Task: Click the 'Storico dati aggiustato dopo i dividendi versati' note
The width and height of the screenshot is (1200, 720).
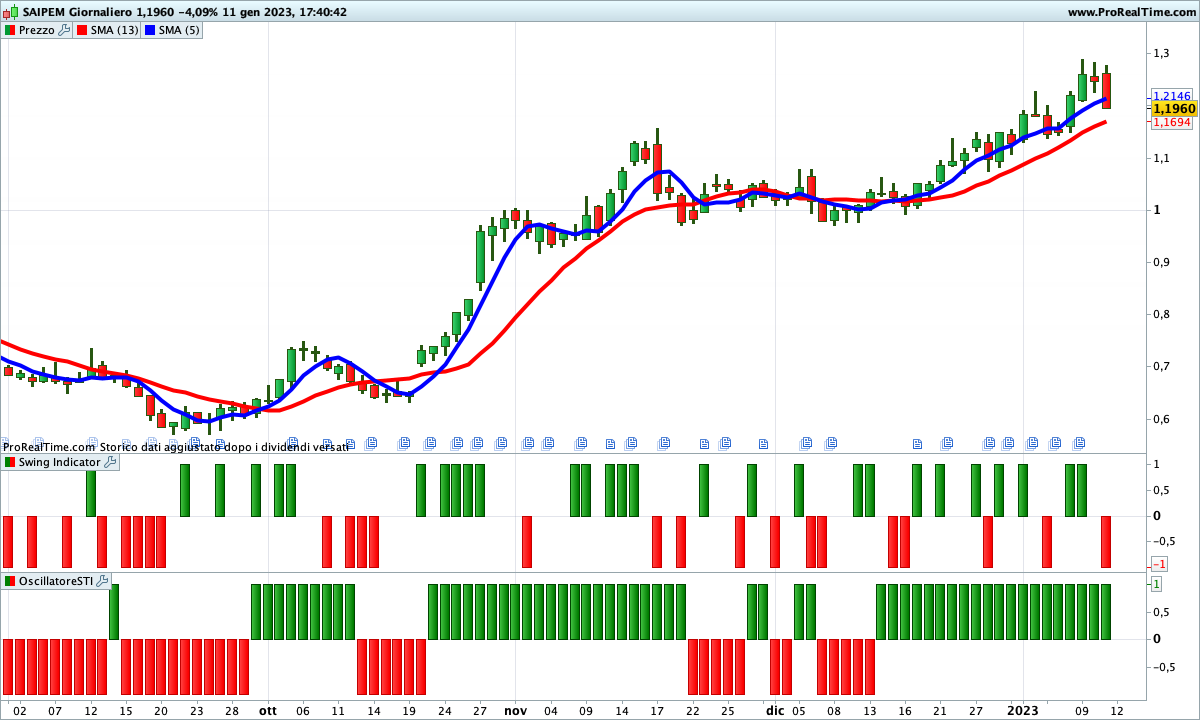Action: tap(224, 447)
